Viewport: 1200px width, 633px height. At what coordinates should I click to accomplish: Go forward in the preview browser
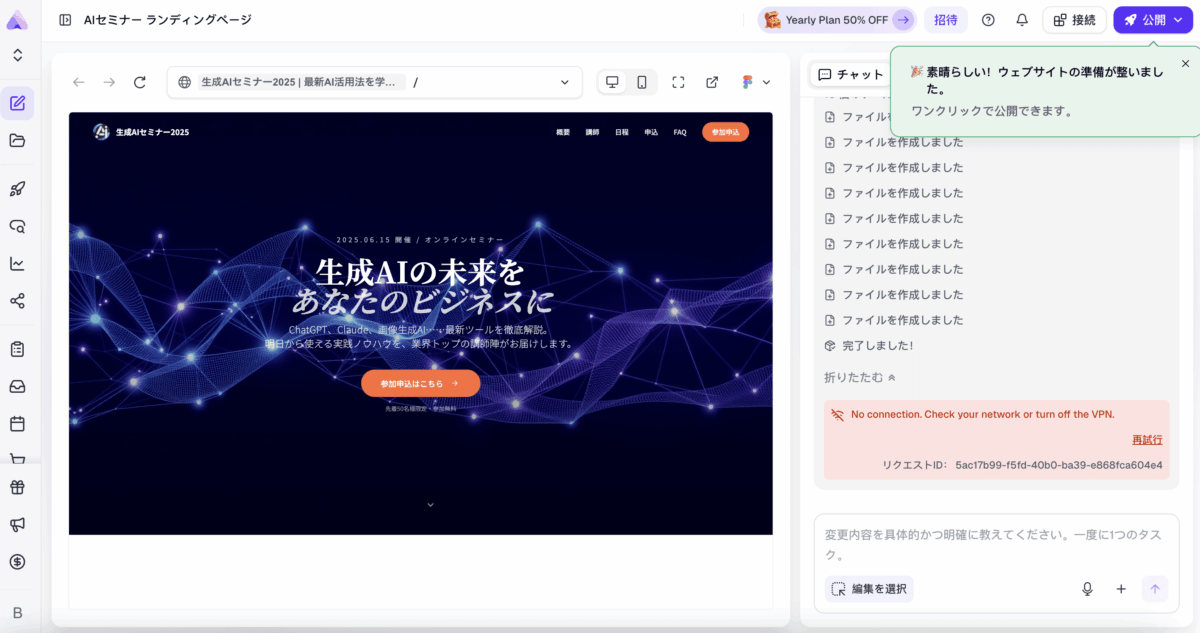point(109,82)
